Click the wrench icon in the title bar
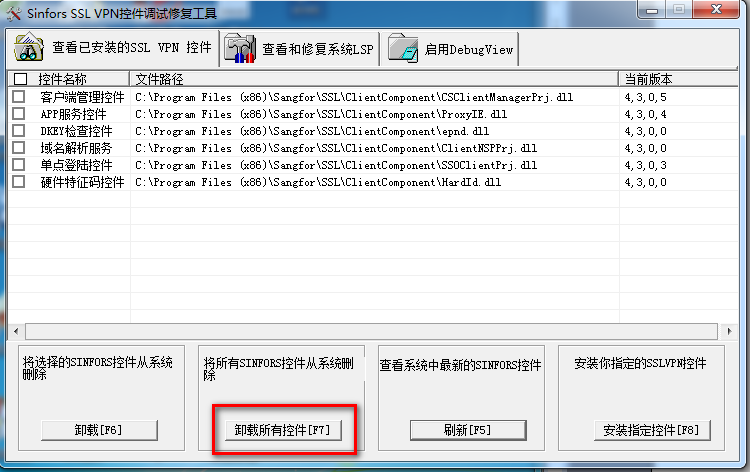This screenshot has height=472, width=750. click(x=13, y=13)
